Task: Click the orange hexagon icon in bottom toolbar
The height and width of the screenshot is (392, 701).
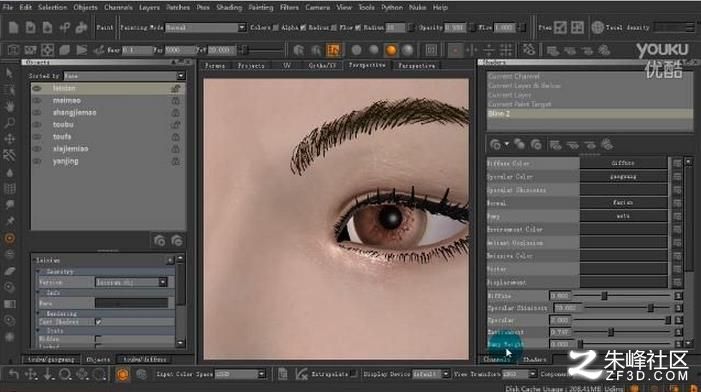Action: click(122, 374)
